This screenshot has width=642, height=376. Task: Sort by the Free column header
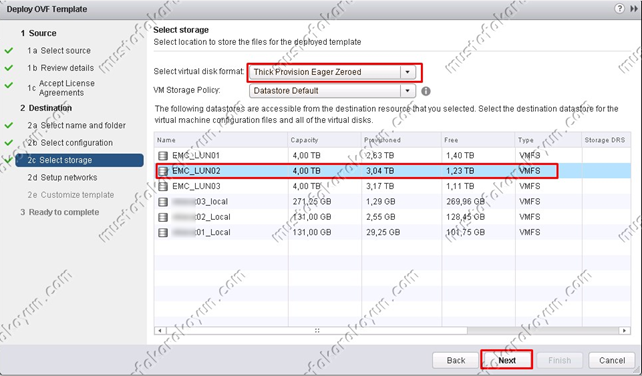(478, 140)
